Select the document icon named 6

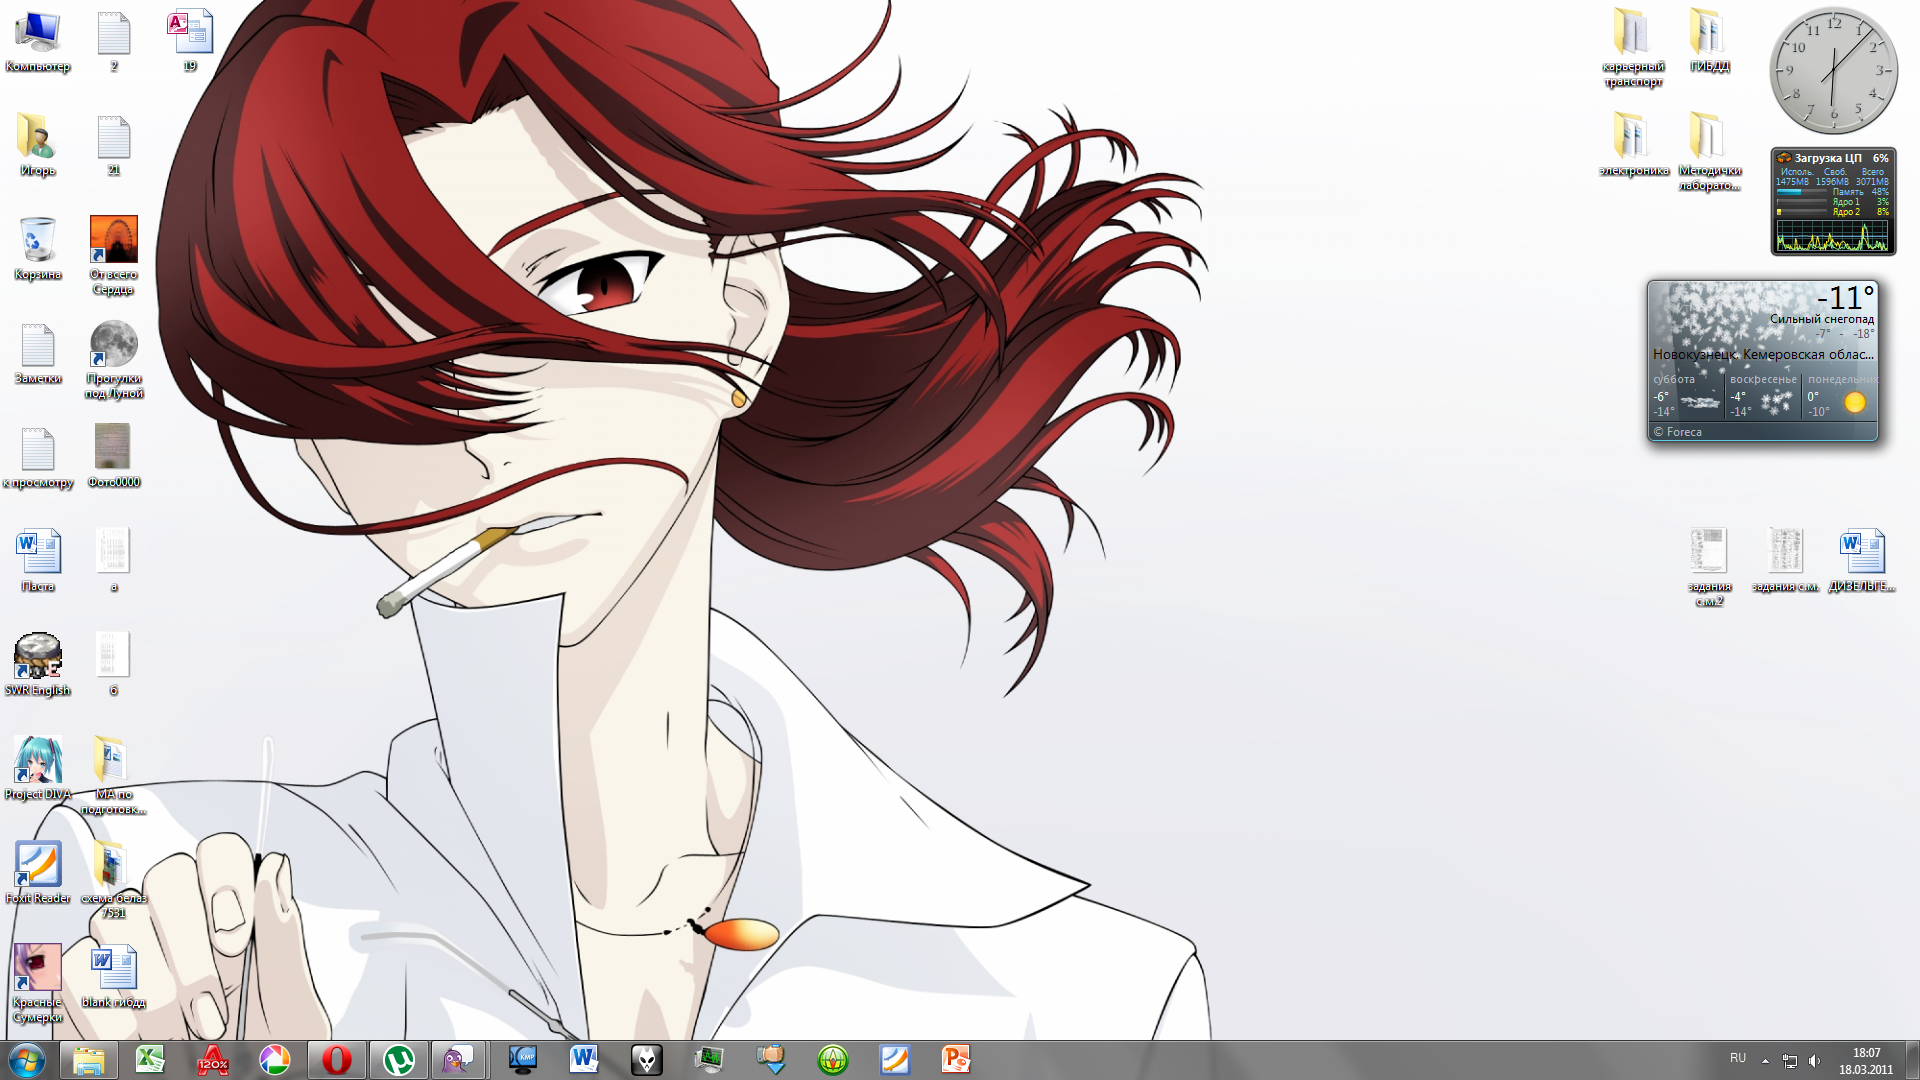tap(114, 664)
